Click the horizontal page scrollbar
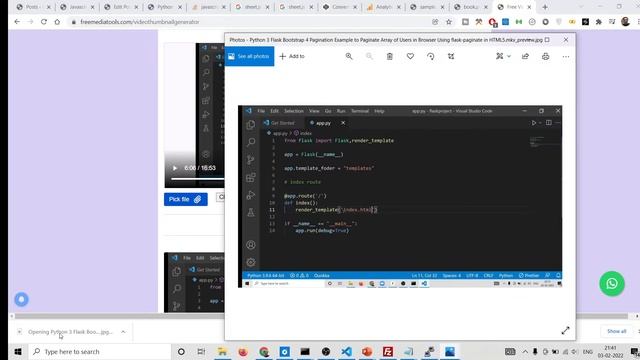Viewport: 640px width, 360px height. 321,316
